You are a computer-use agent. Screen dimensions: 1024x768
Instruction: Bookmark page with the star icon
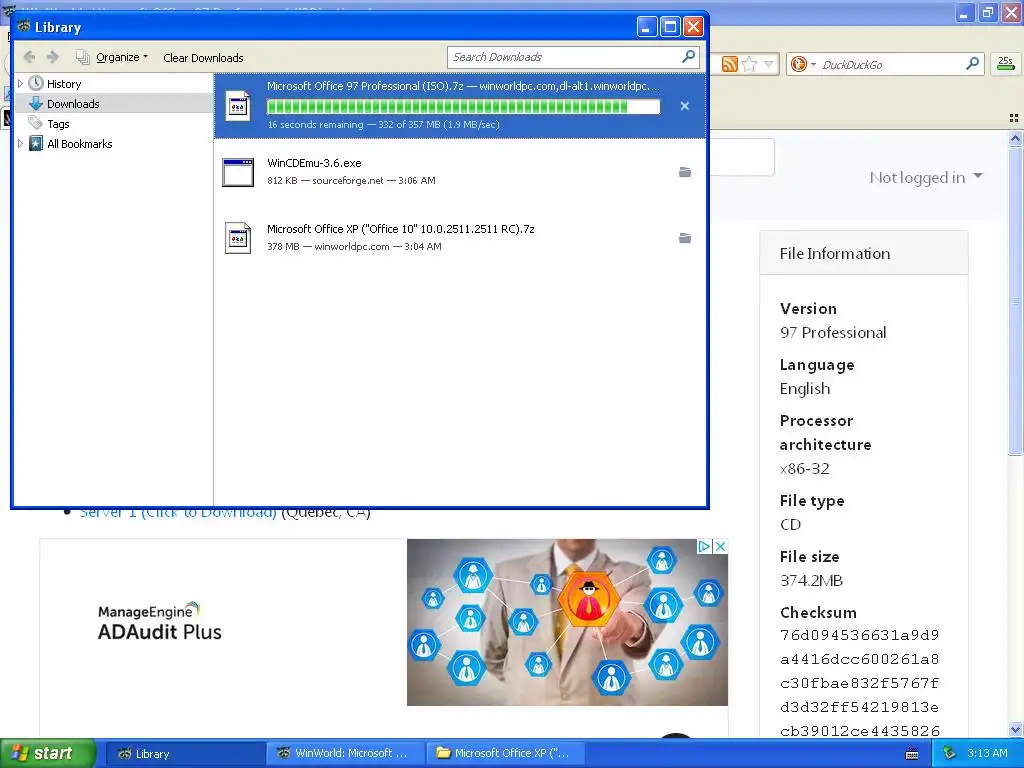pyautogui.click(x=750, y=64)
